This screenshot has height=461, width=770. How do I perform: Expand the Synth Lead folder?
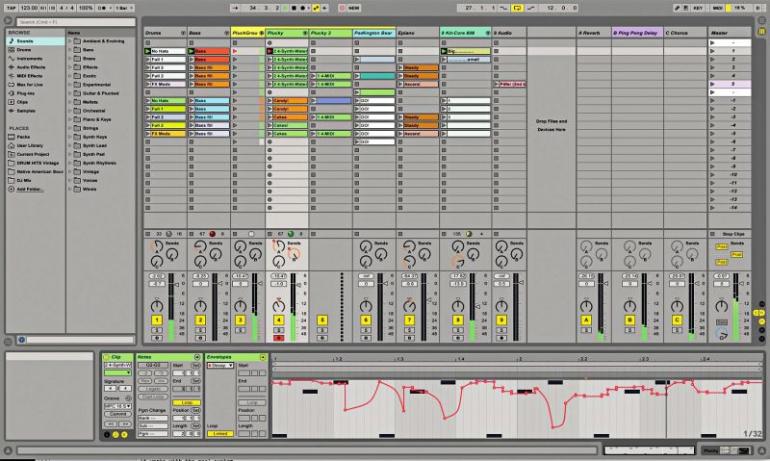(x=70, y=146)
